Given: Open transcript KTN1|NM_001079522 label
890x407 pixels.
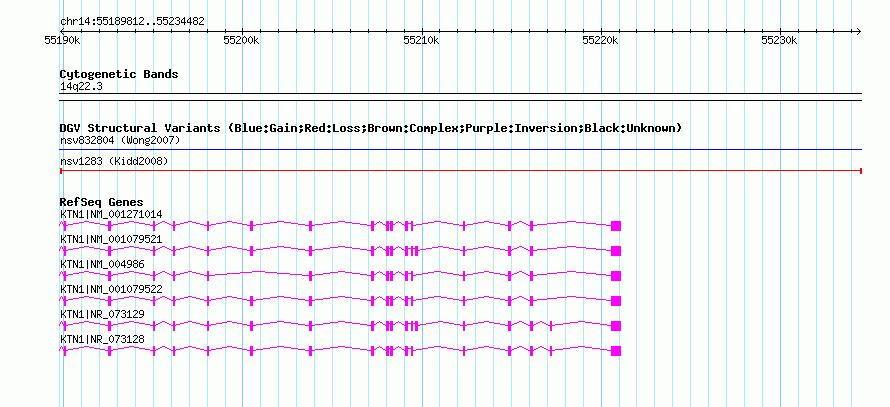Looking at the screenshot, I should pyautogui.click(x=111, y=289).
